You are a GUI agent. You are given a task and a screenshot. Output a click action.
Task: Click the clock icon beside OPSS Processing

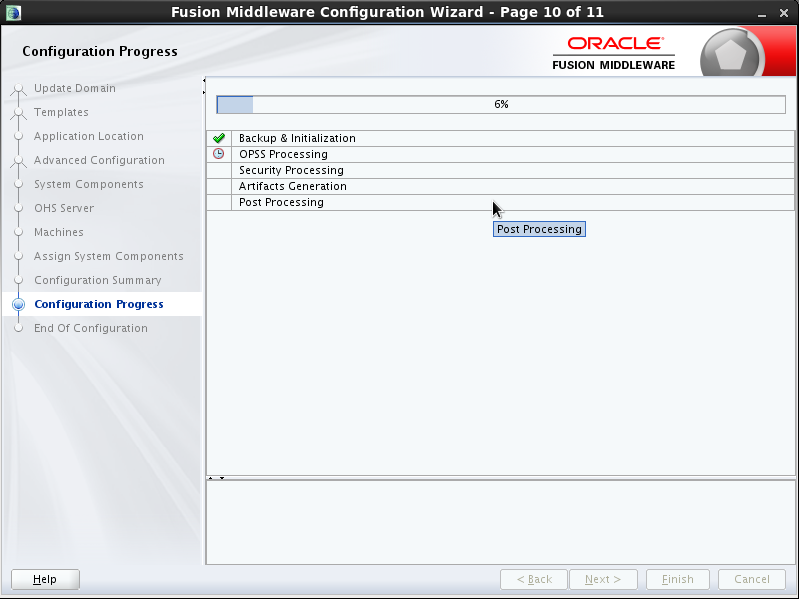pos(219,154)
